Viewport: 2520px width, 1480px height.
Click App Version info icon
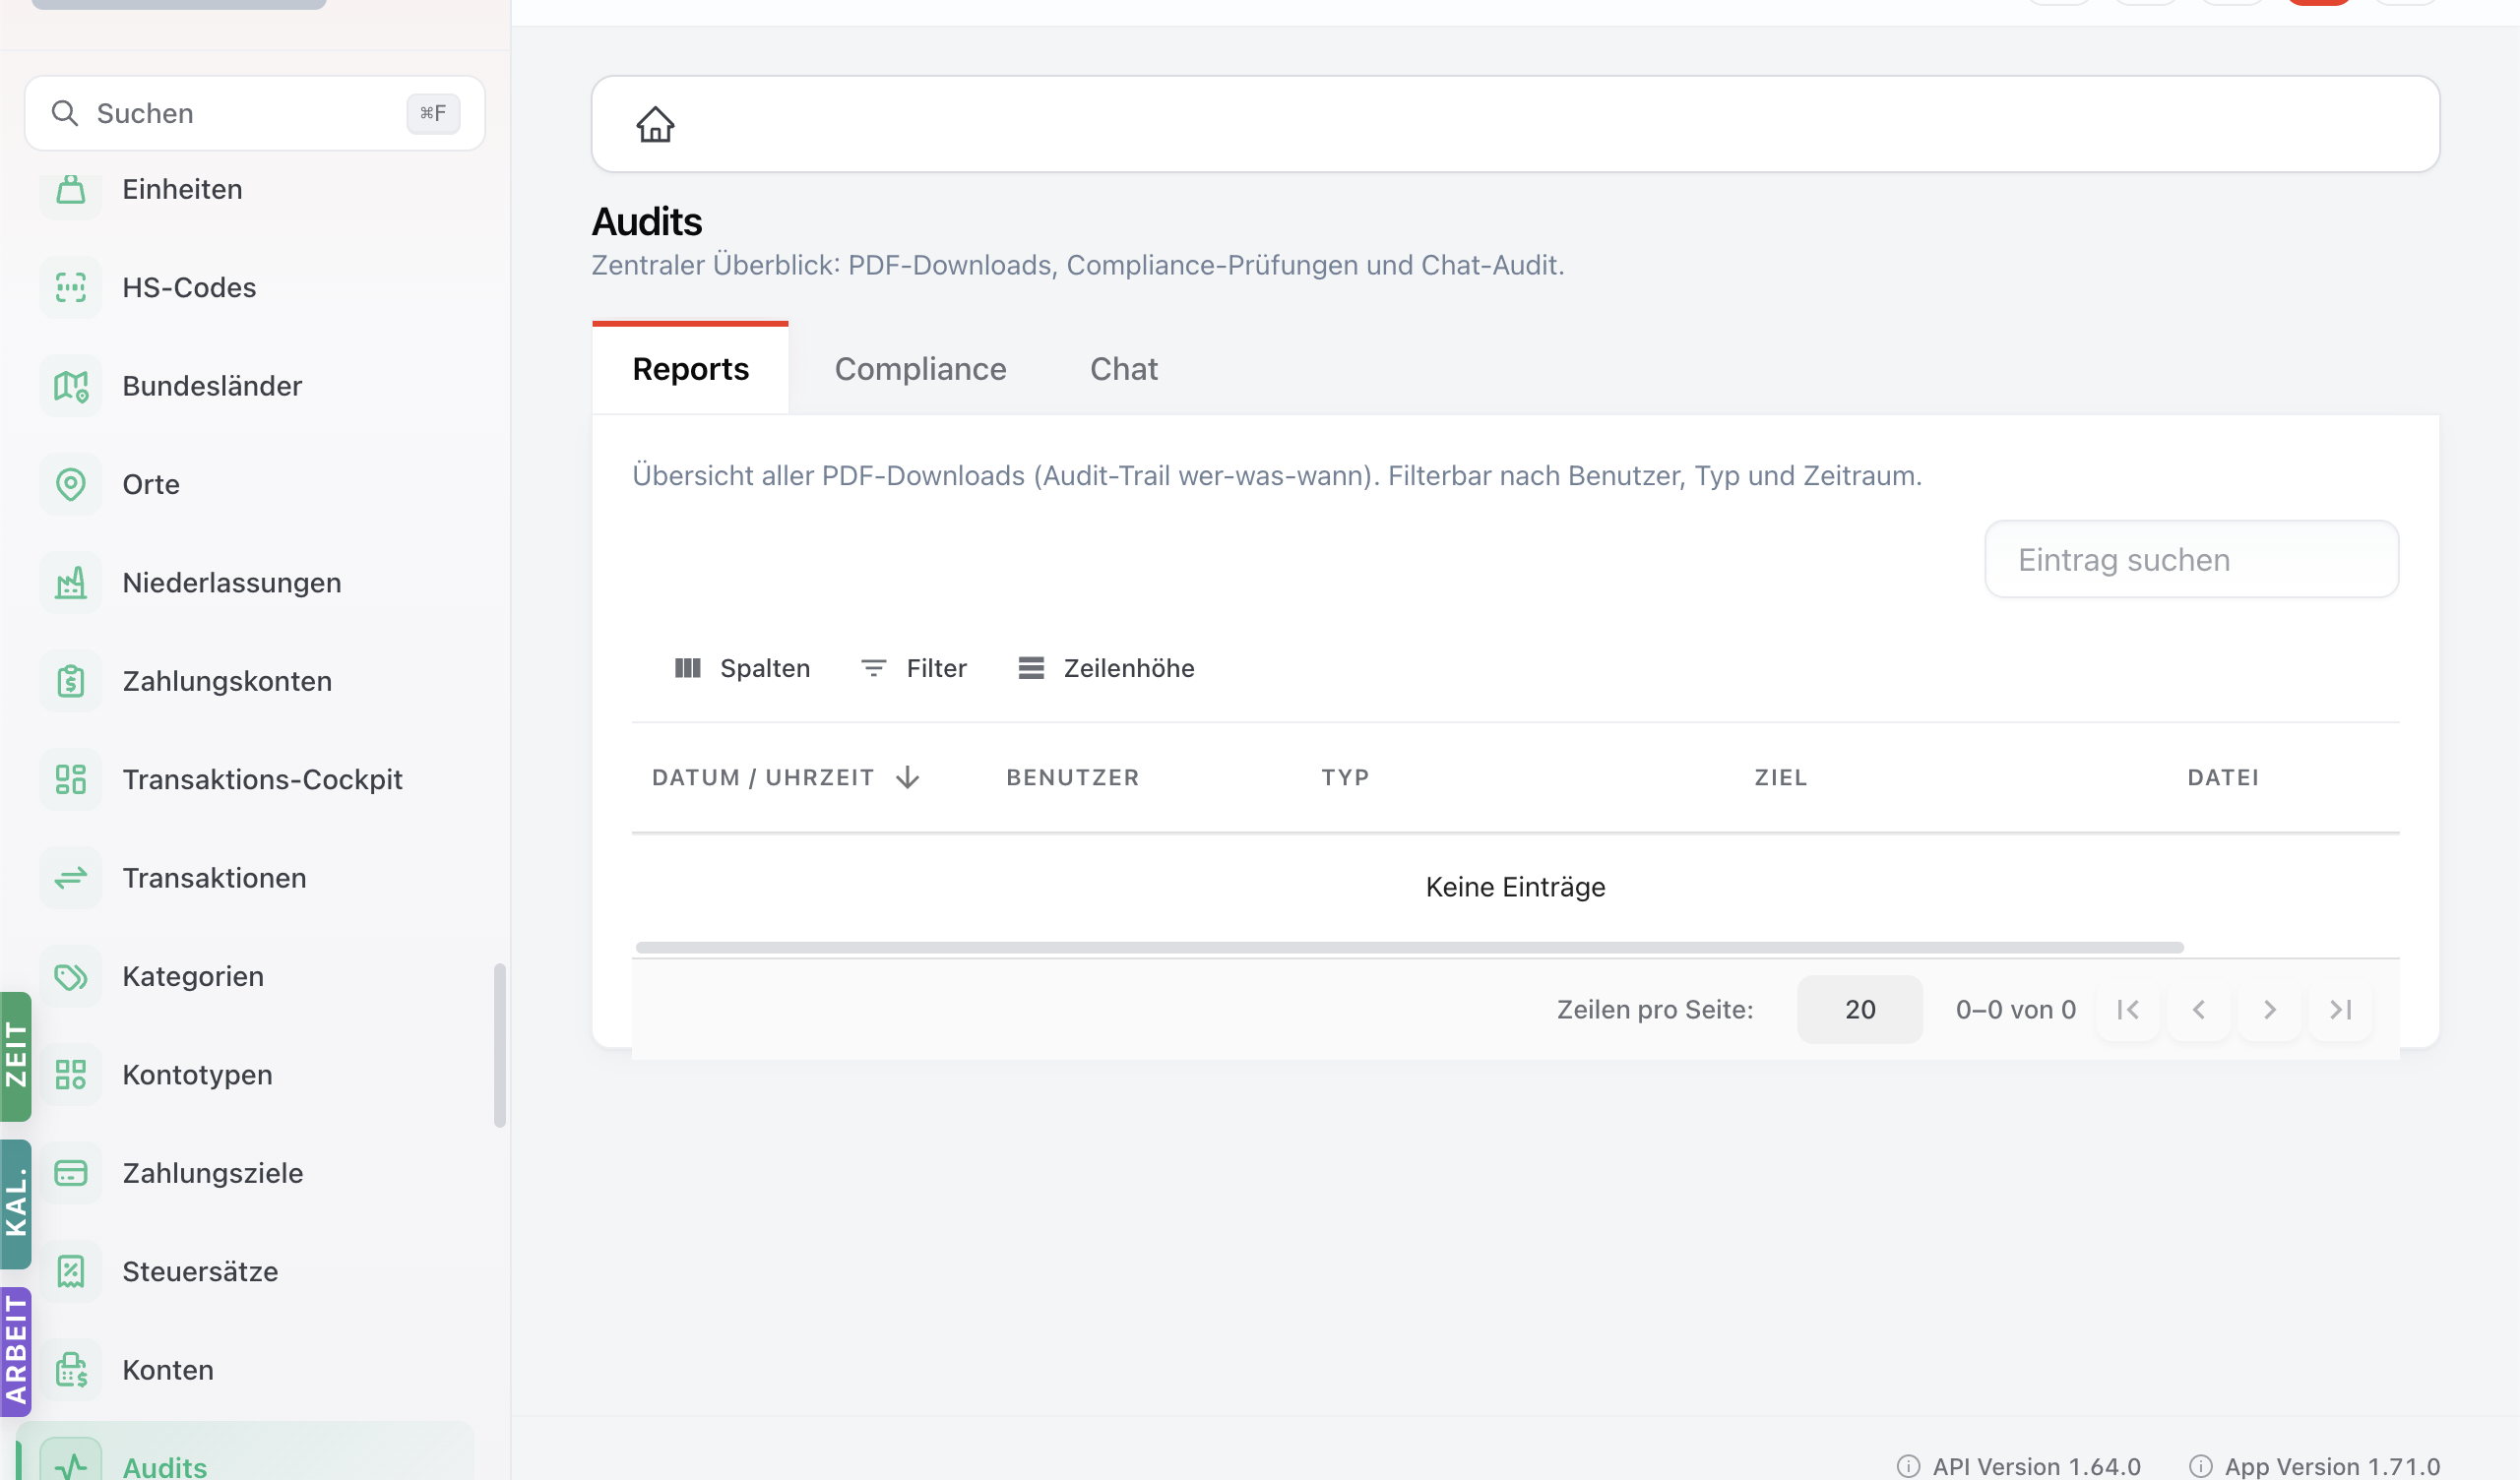2200,1466
